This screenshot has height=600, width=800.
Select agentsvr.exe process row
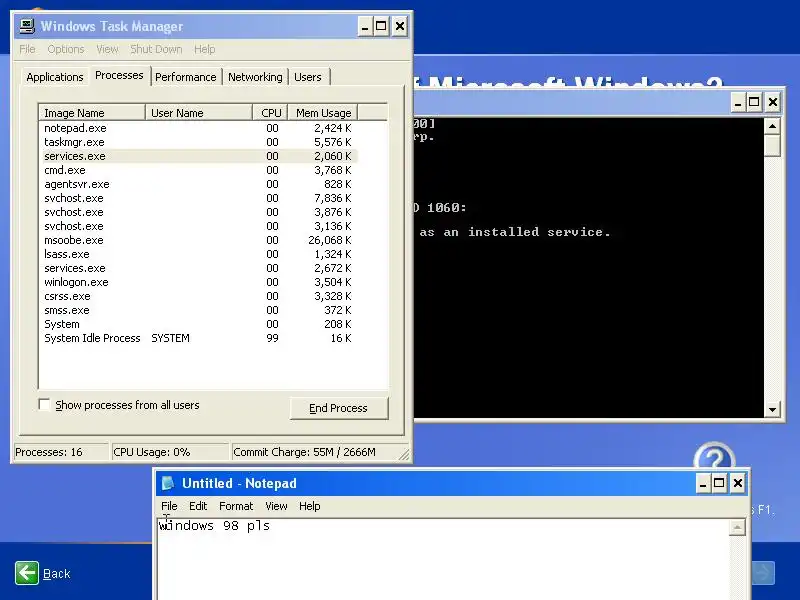pyautogui.click(x=198, y=184)
